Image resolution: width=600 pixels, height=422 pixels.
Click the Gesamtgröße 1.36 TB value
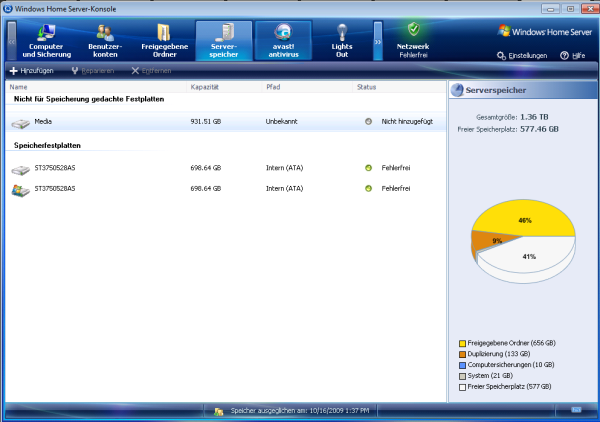[534, 117]
